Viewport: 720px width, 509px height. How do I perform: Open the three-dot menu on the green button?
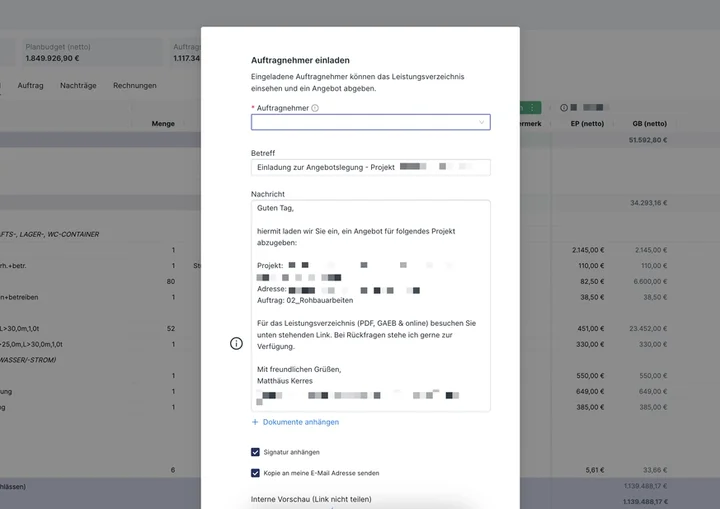532,107
